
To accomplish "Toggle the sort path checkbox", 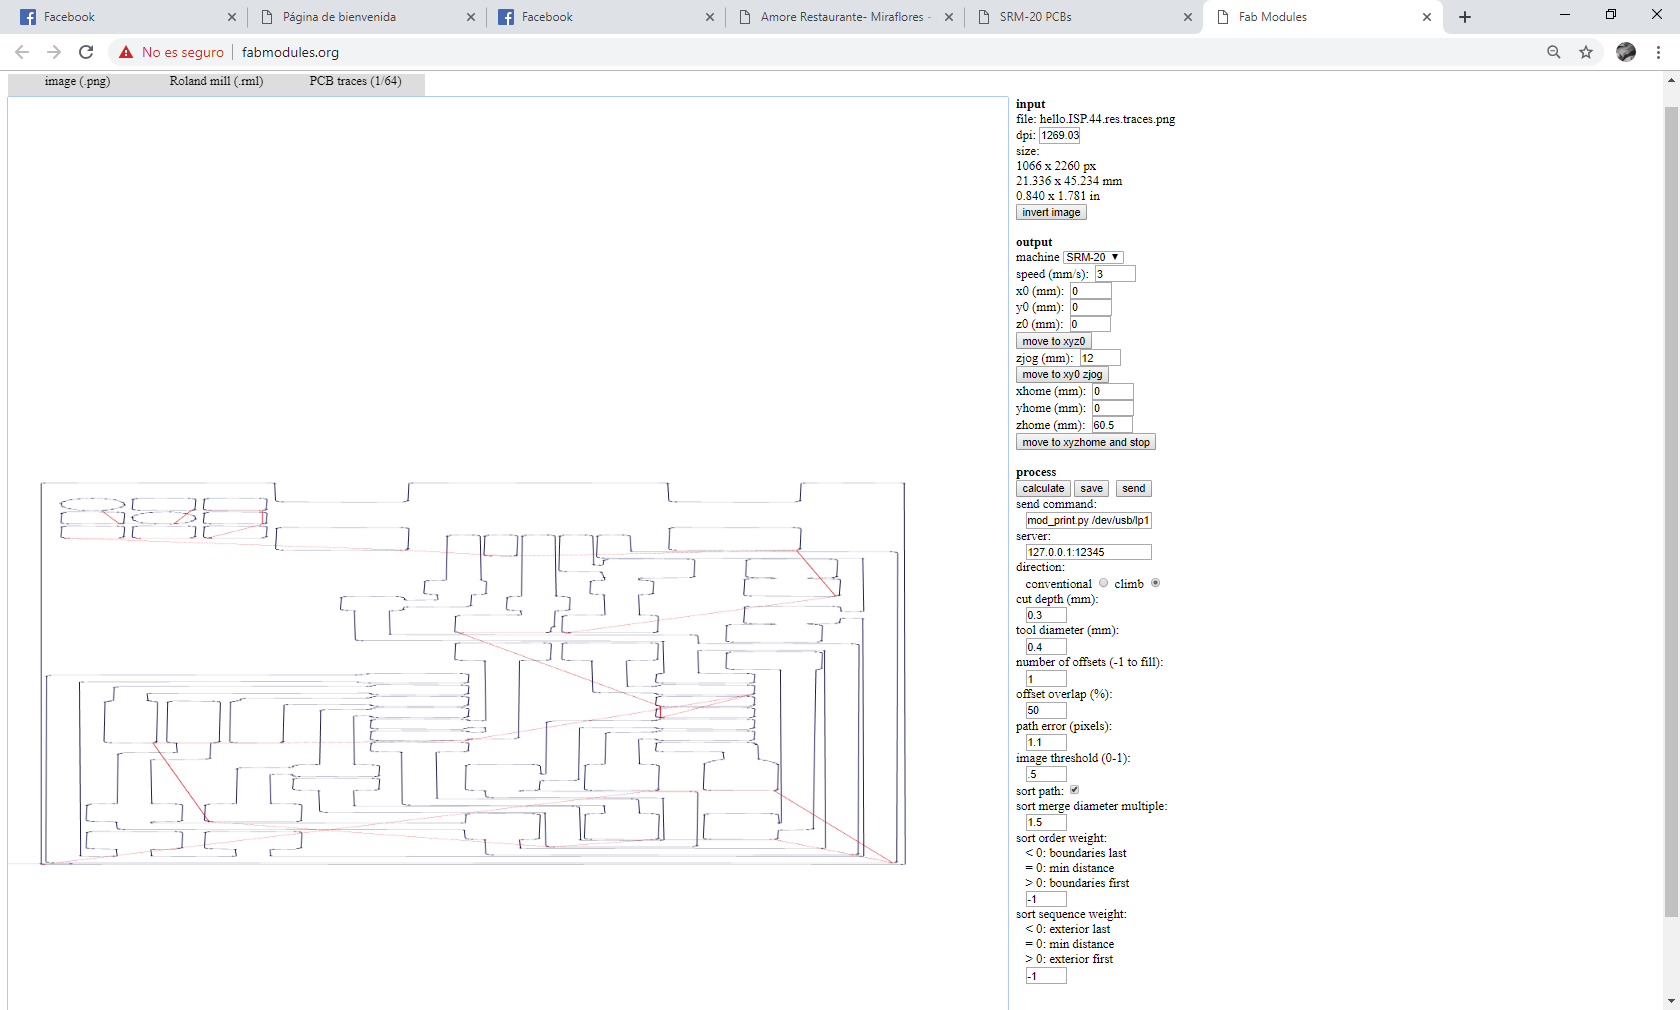I will (x=1075, y=790).
